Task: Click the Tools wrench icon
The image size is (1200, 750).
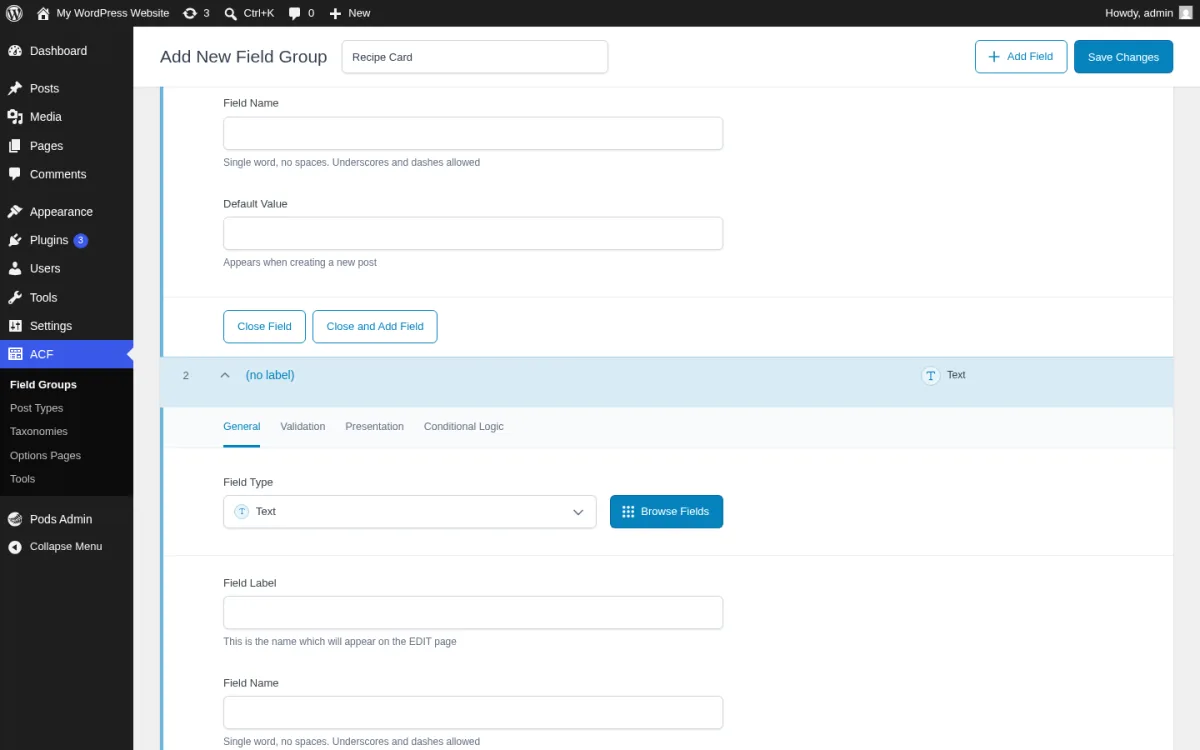Action: (15, 298)
